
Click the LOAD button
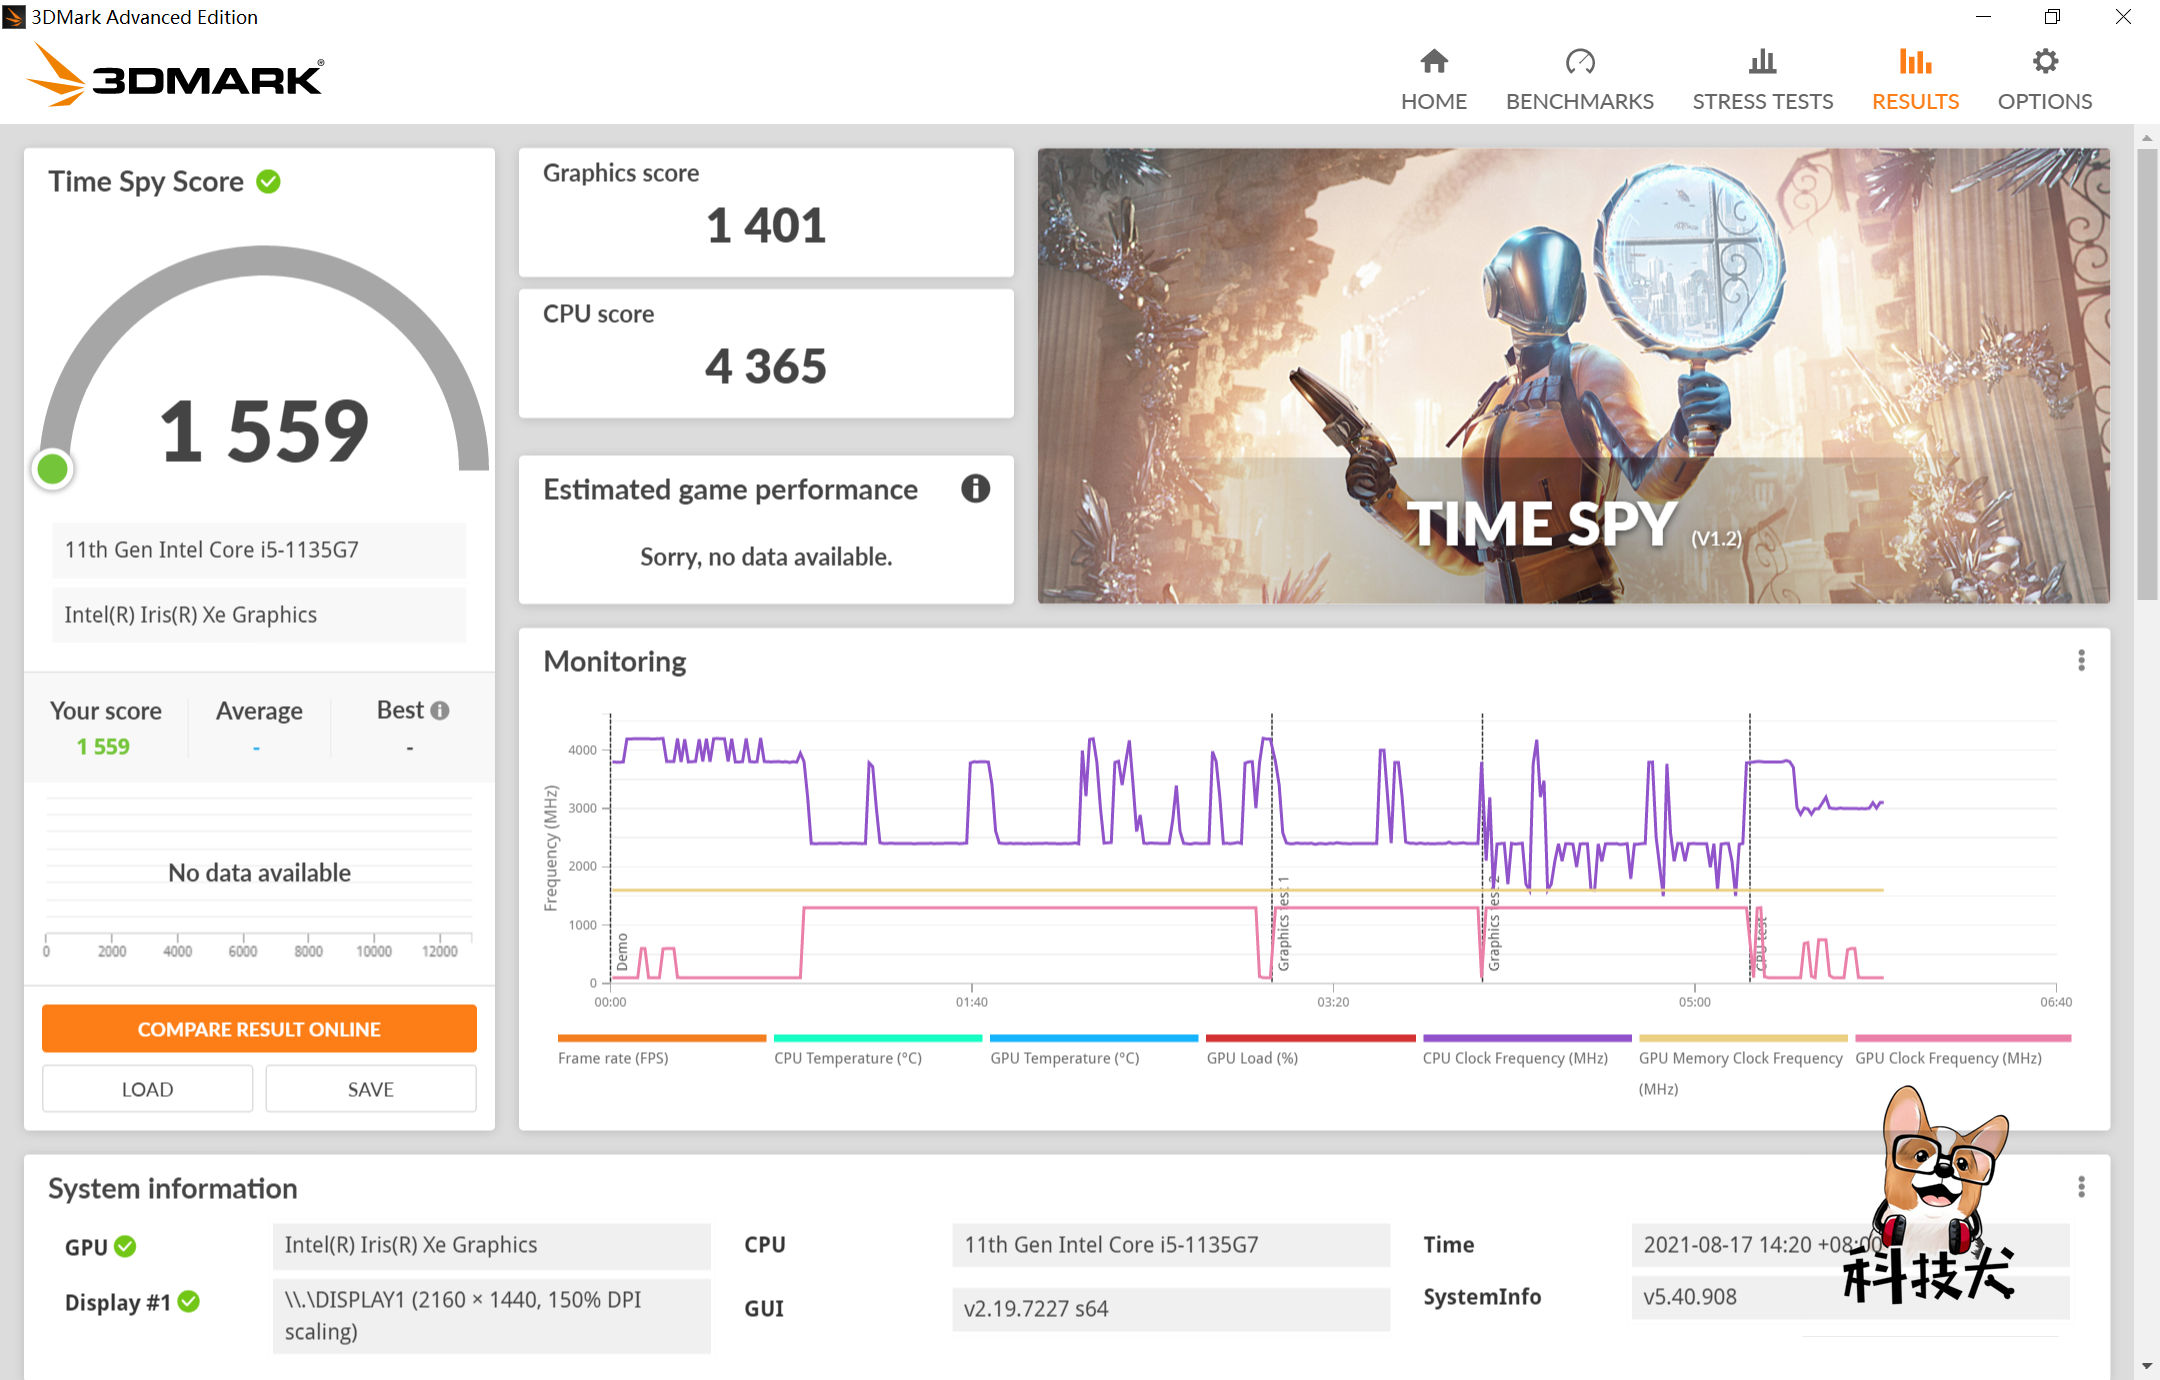(x=147, y=1089)
